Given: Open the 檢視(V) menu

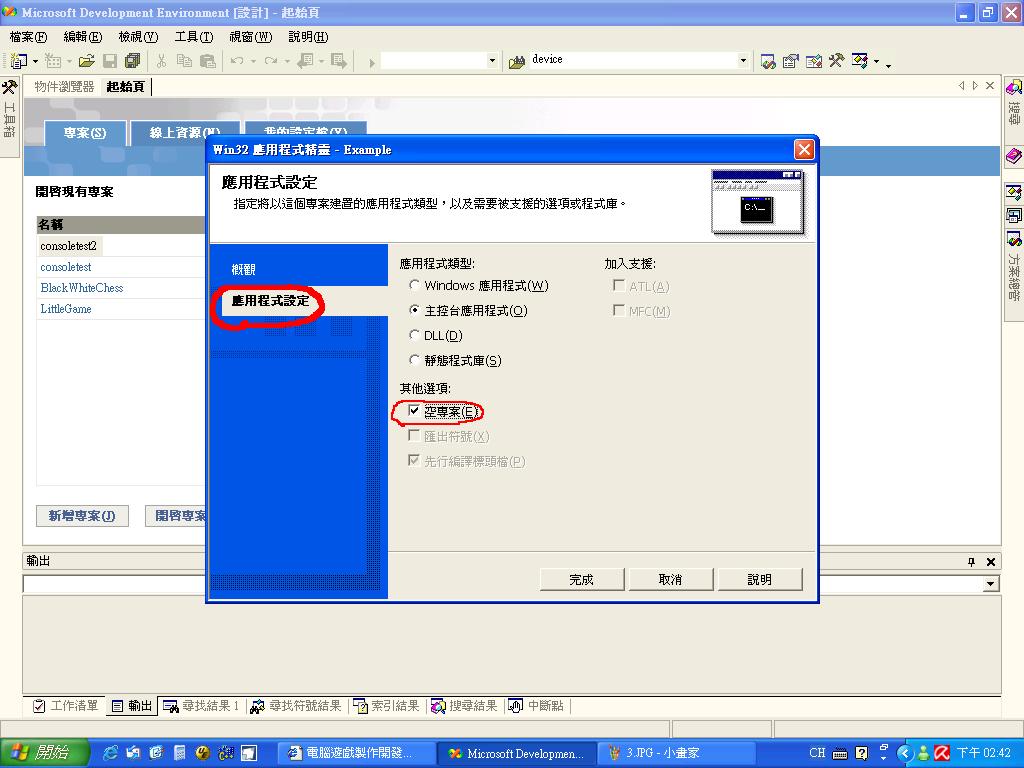Looking at the screenshot, I should coord(138,37).
